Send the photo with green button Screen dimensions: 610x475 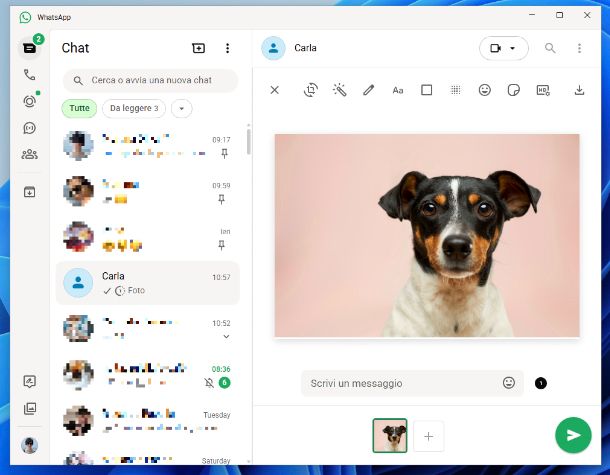click(x=573, y=435)
